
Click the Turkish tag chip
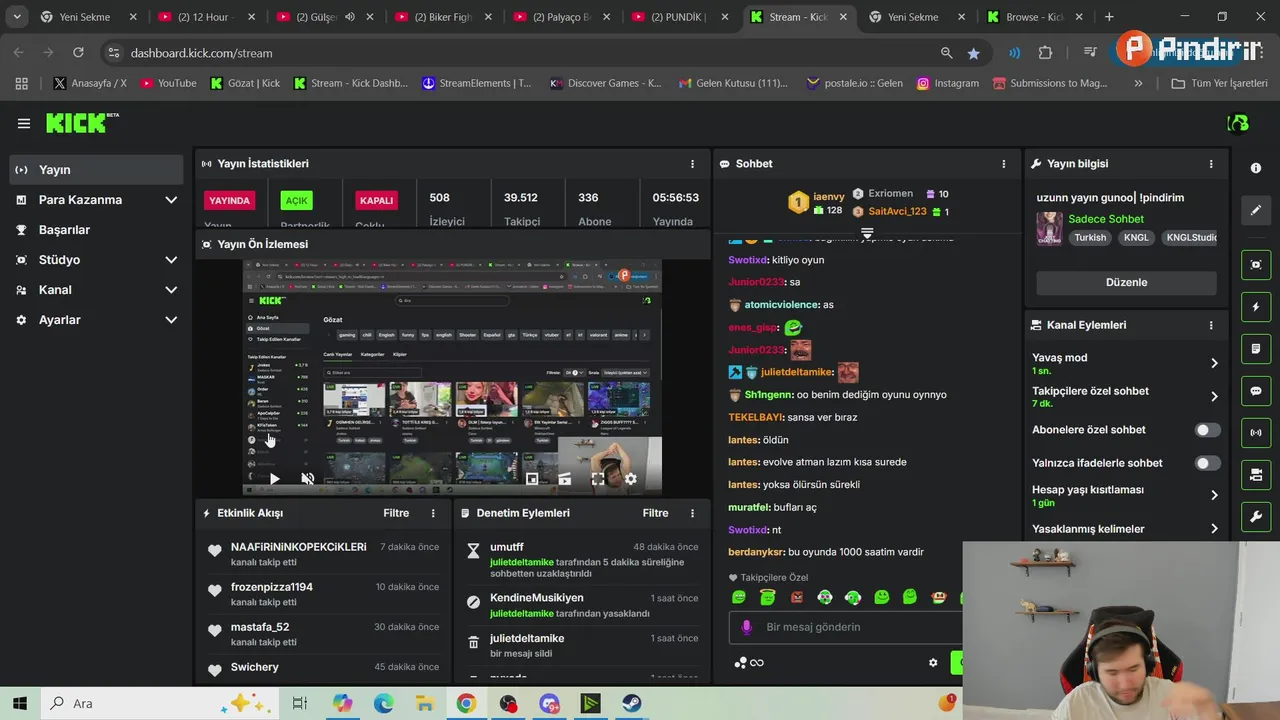[1090, 238]
